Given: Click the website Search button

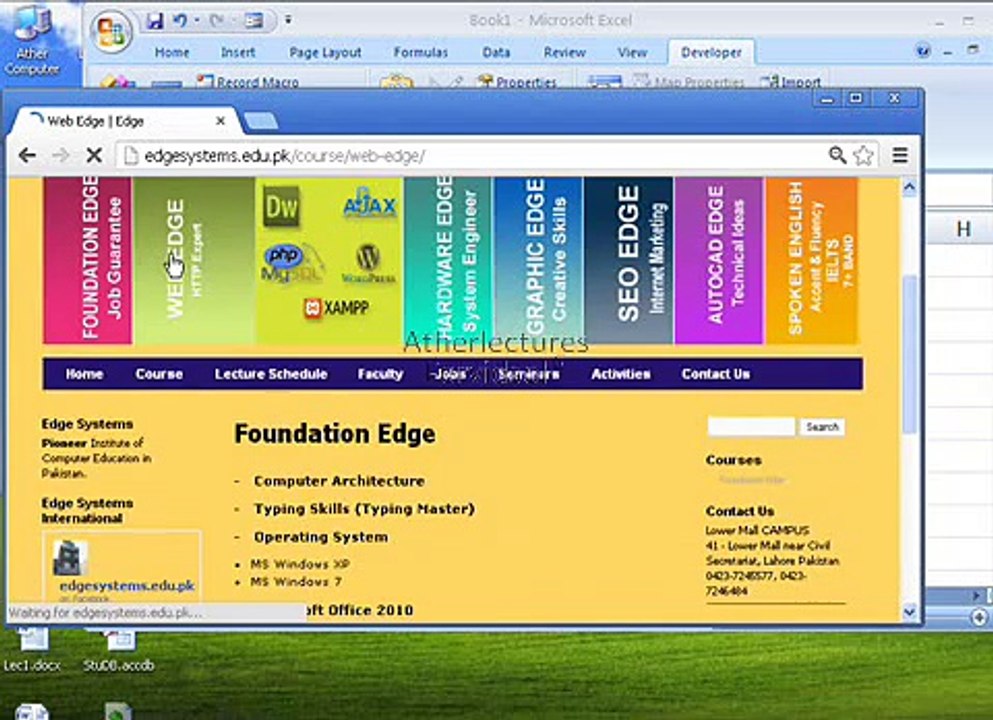Looking at the screenshot, I should (x=822, y=427).
